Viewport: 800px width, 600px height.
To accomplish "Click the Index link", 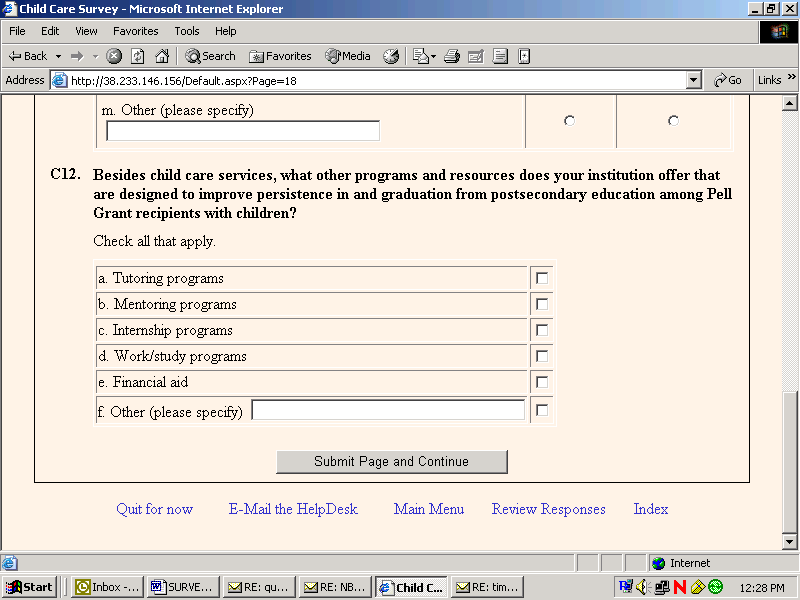I will (x=651, y=509).
